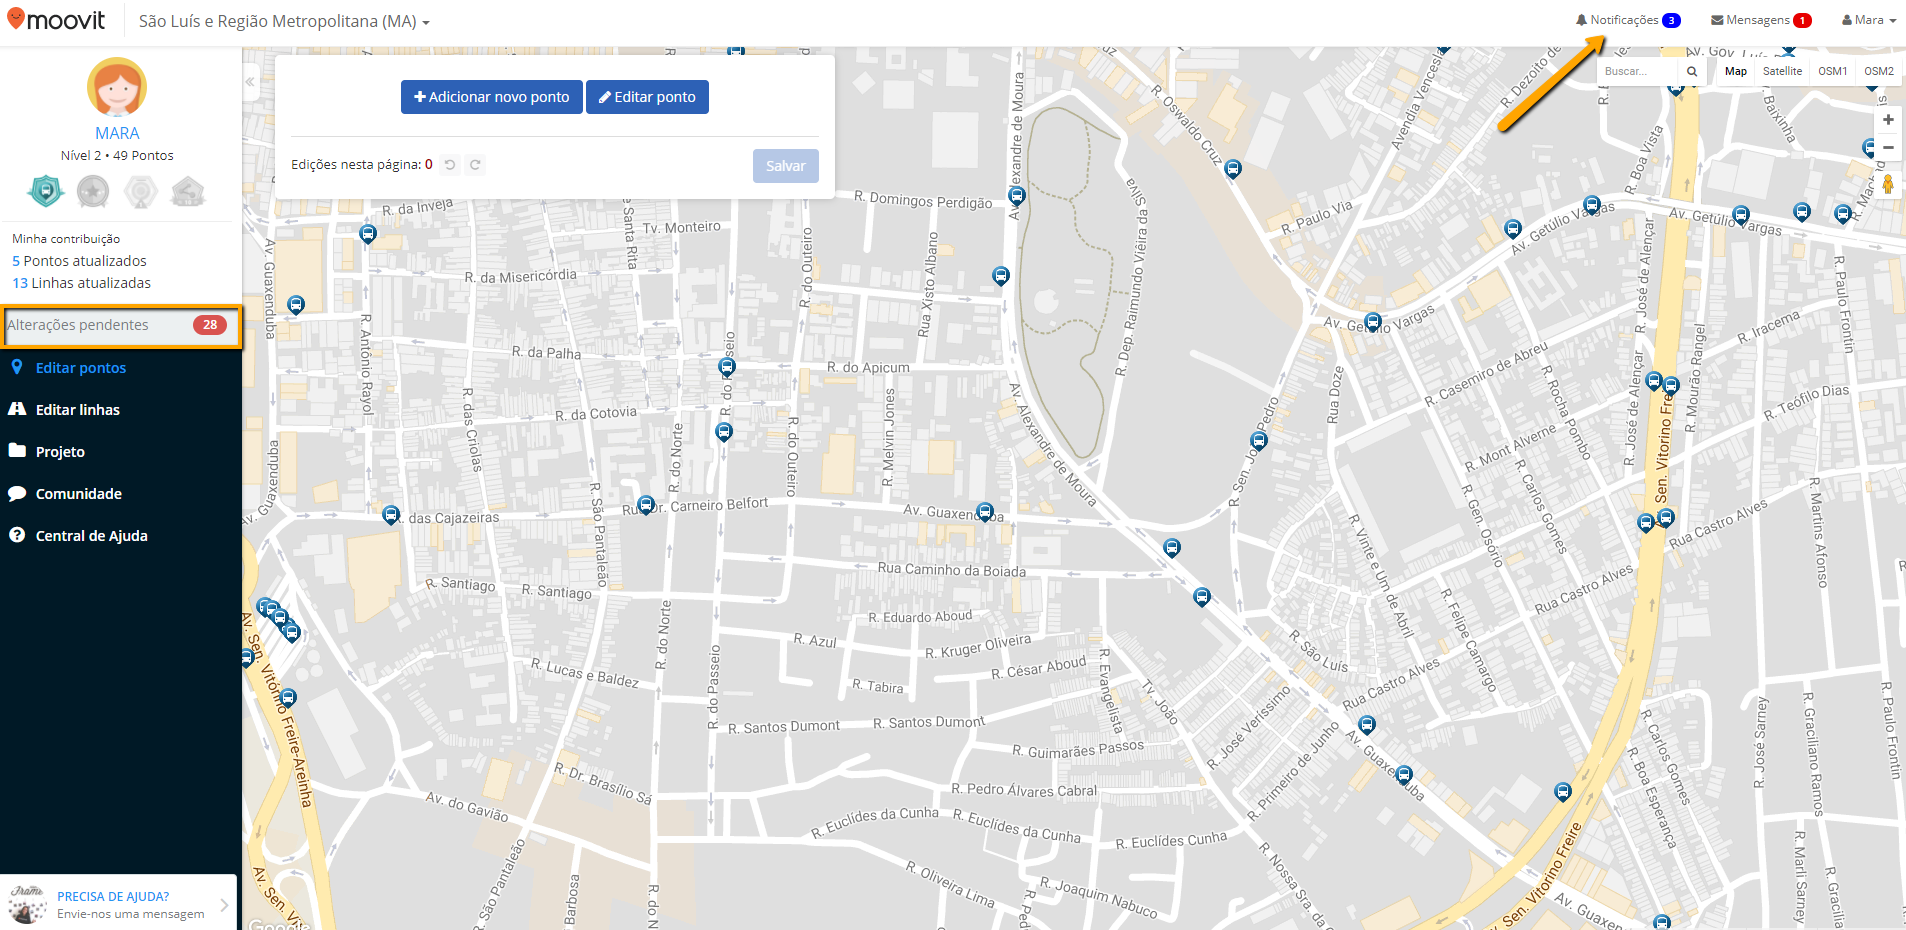Open 5 Pontos atualizados
This screenshot has width=1906, height=930.
coord(79,261)
